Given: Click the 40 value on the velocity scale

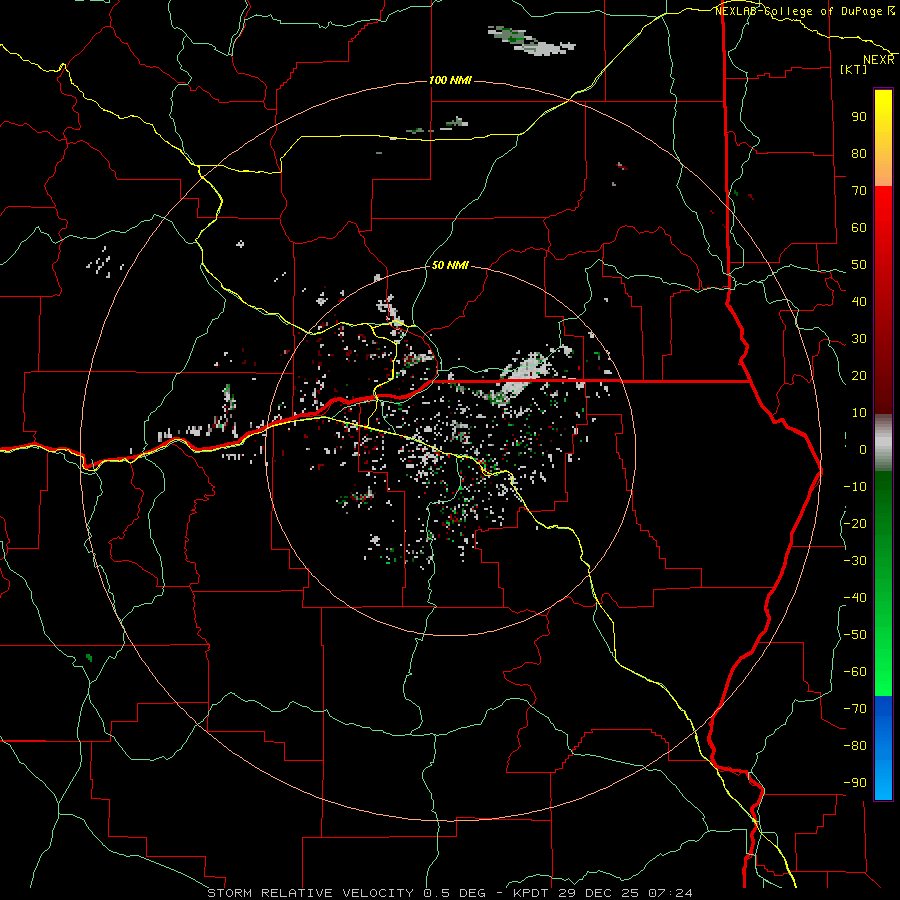Looking at the screenshot, I should [859, 302].
